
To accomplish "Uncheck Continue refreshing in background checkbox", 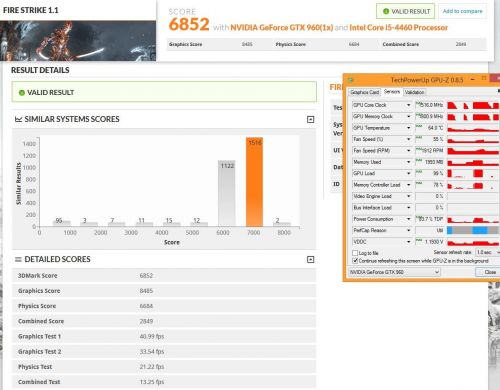I will pos(355,261).
